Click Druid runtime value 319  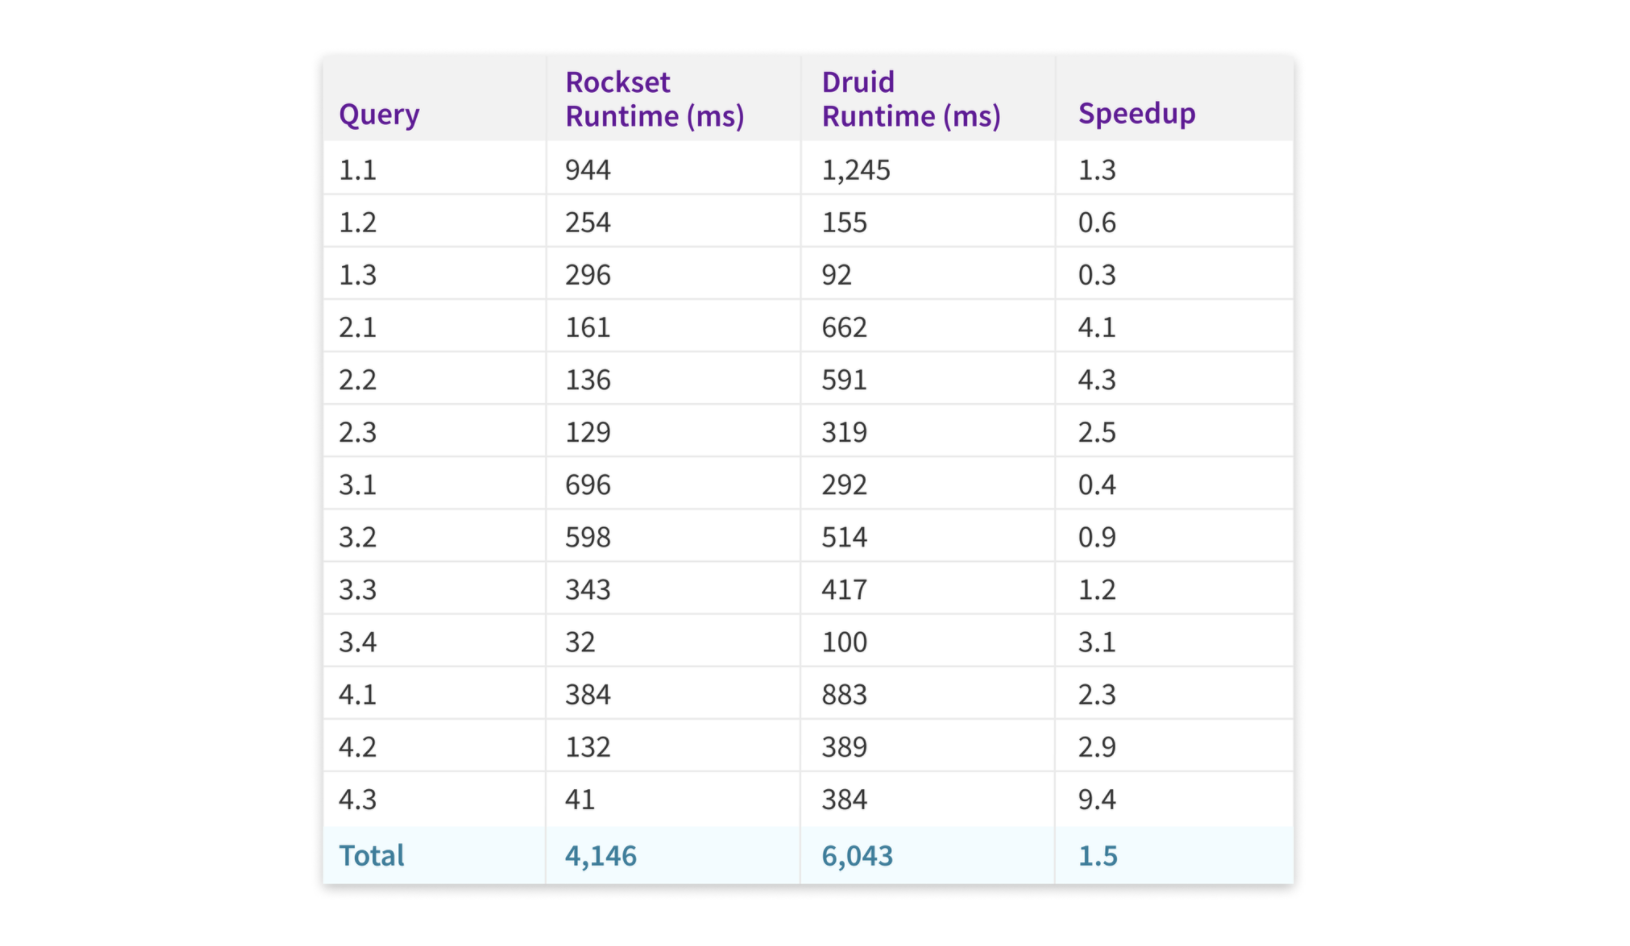pos(845,432)
